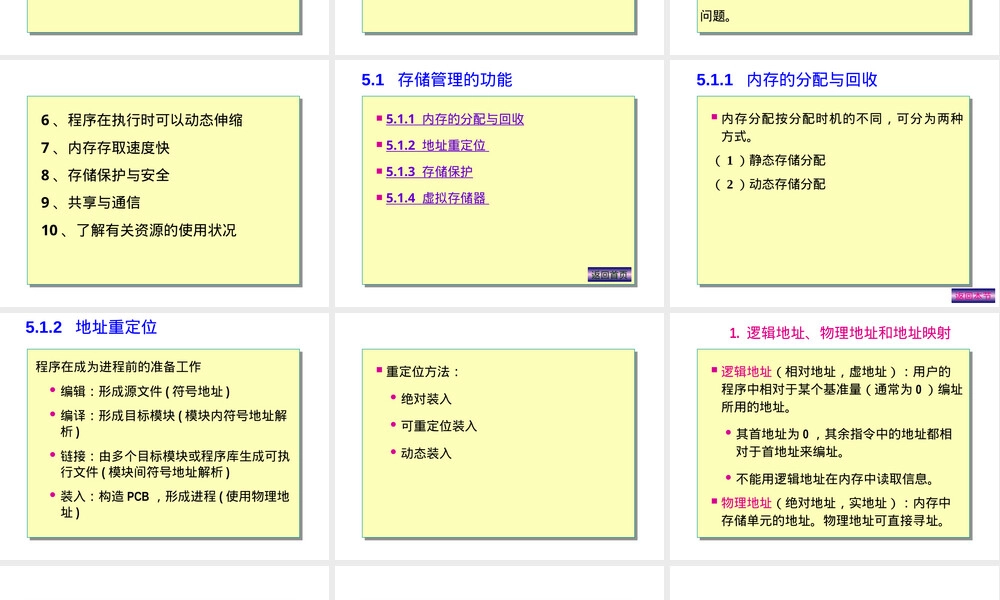1000x600 pixels.
Task: Open the 5.1.1 内存的分配与回收 link
Action: (x=455, y=119)
